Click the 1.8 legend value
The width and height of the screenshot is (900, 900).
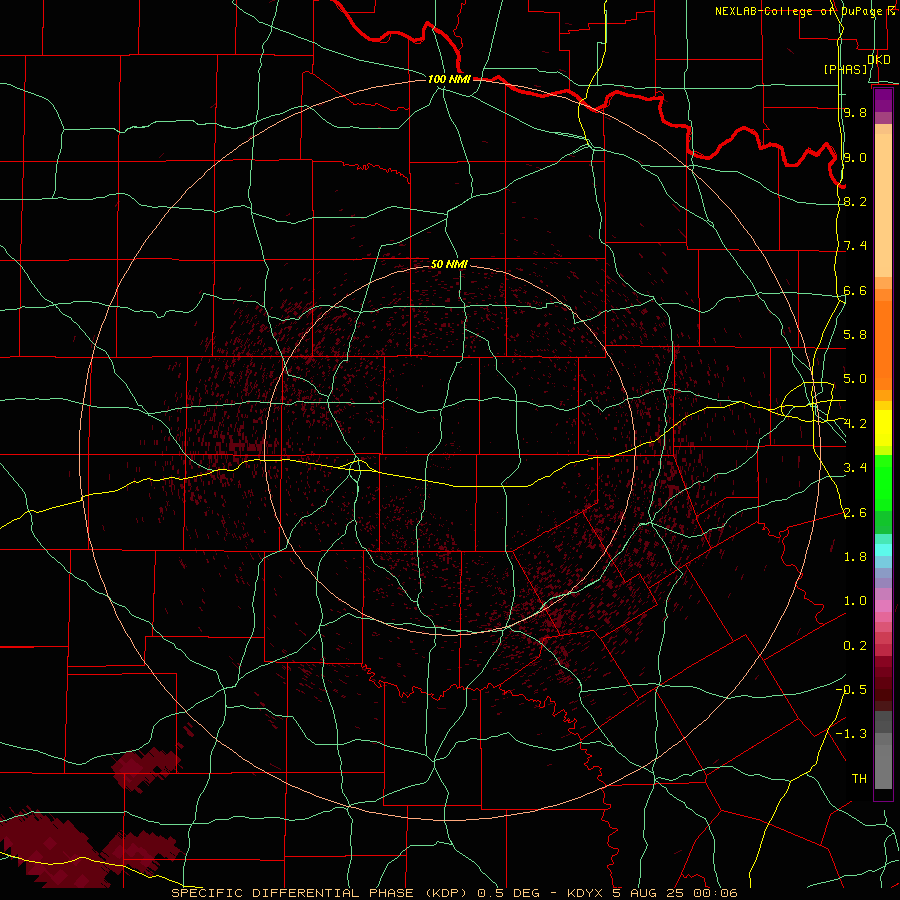[855, 557]
